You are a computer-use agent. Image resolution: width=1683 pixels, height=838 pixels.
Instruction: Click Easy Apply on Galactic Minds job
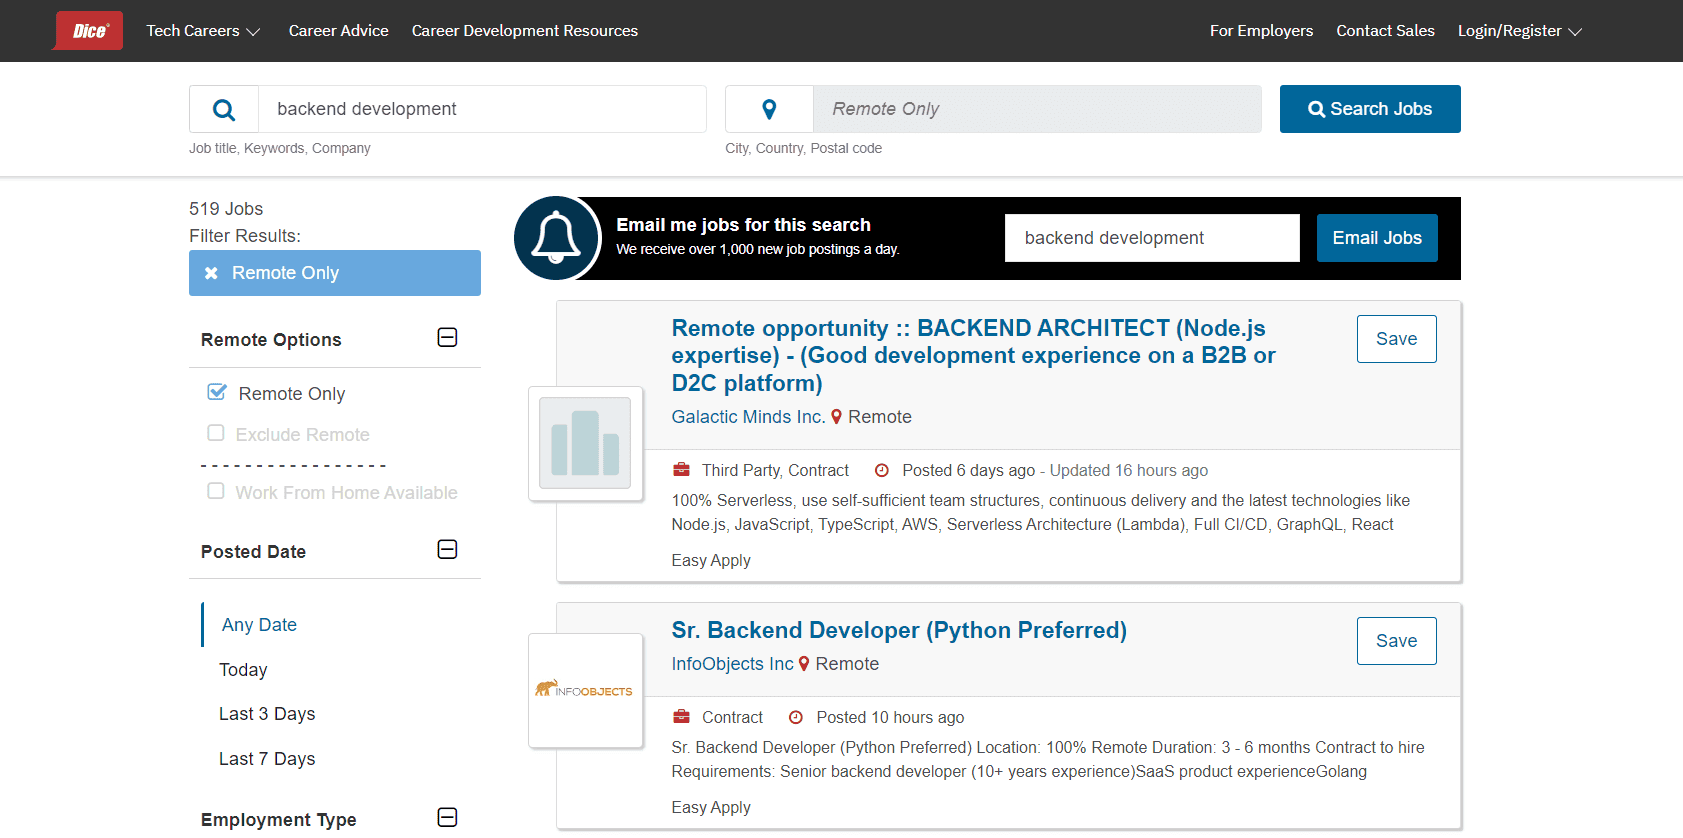(x=711, y=561)
